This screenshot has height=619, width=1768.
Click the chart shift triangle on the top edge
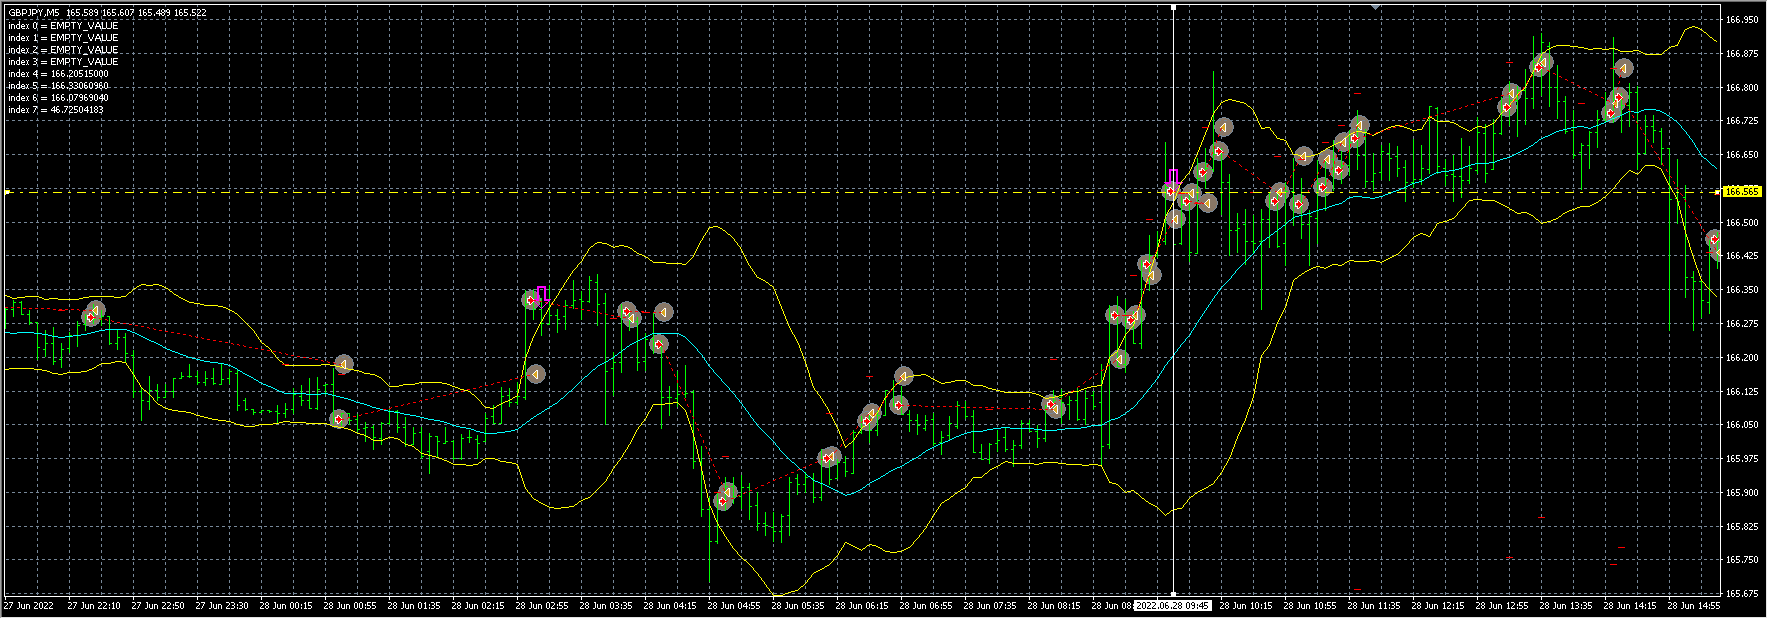(1376, 6)
